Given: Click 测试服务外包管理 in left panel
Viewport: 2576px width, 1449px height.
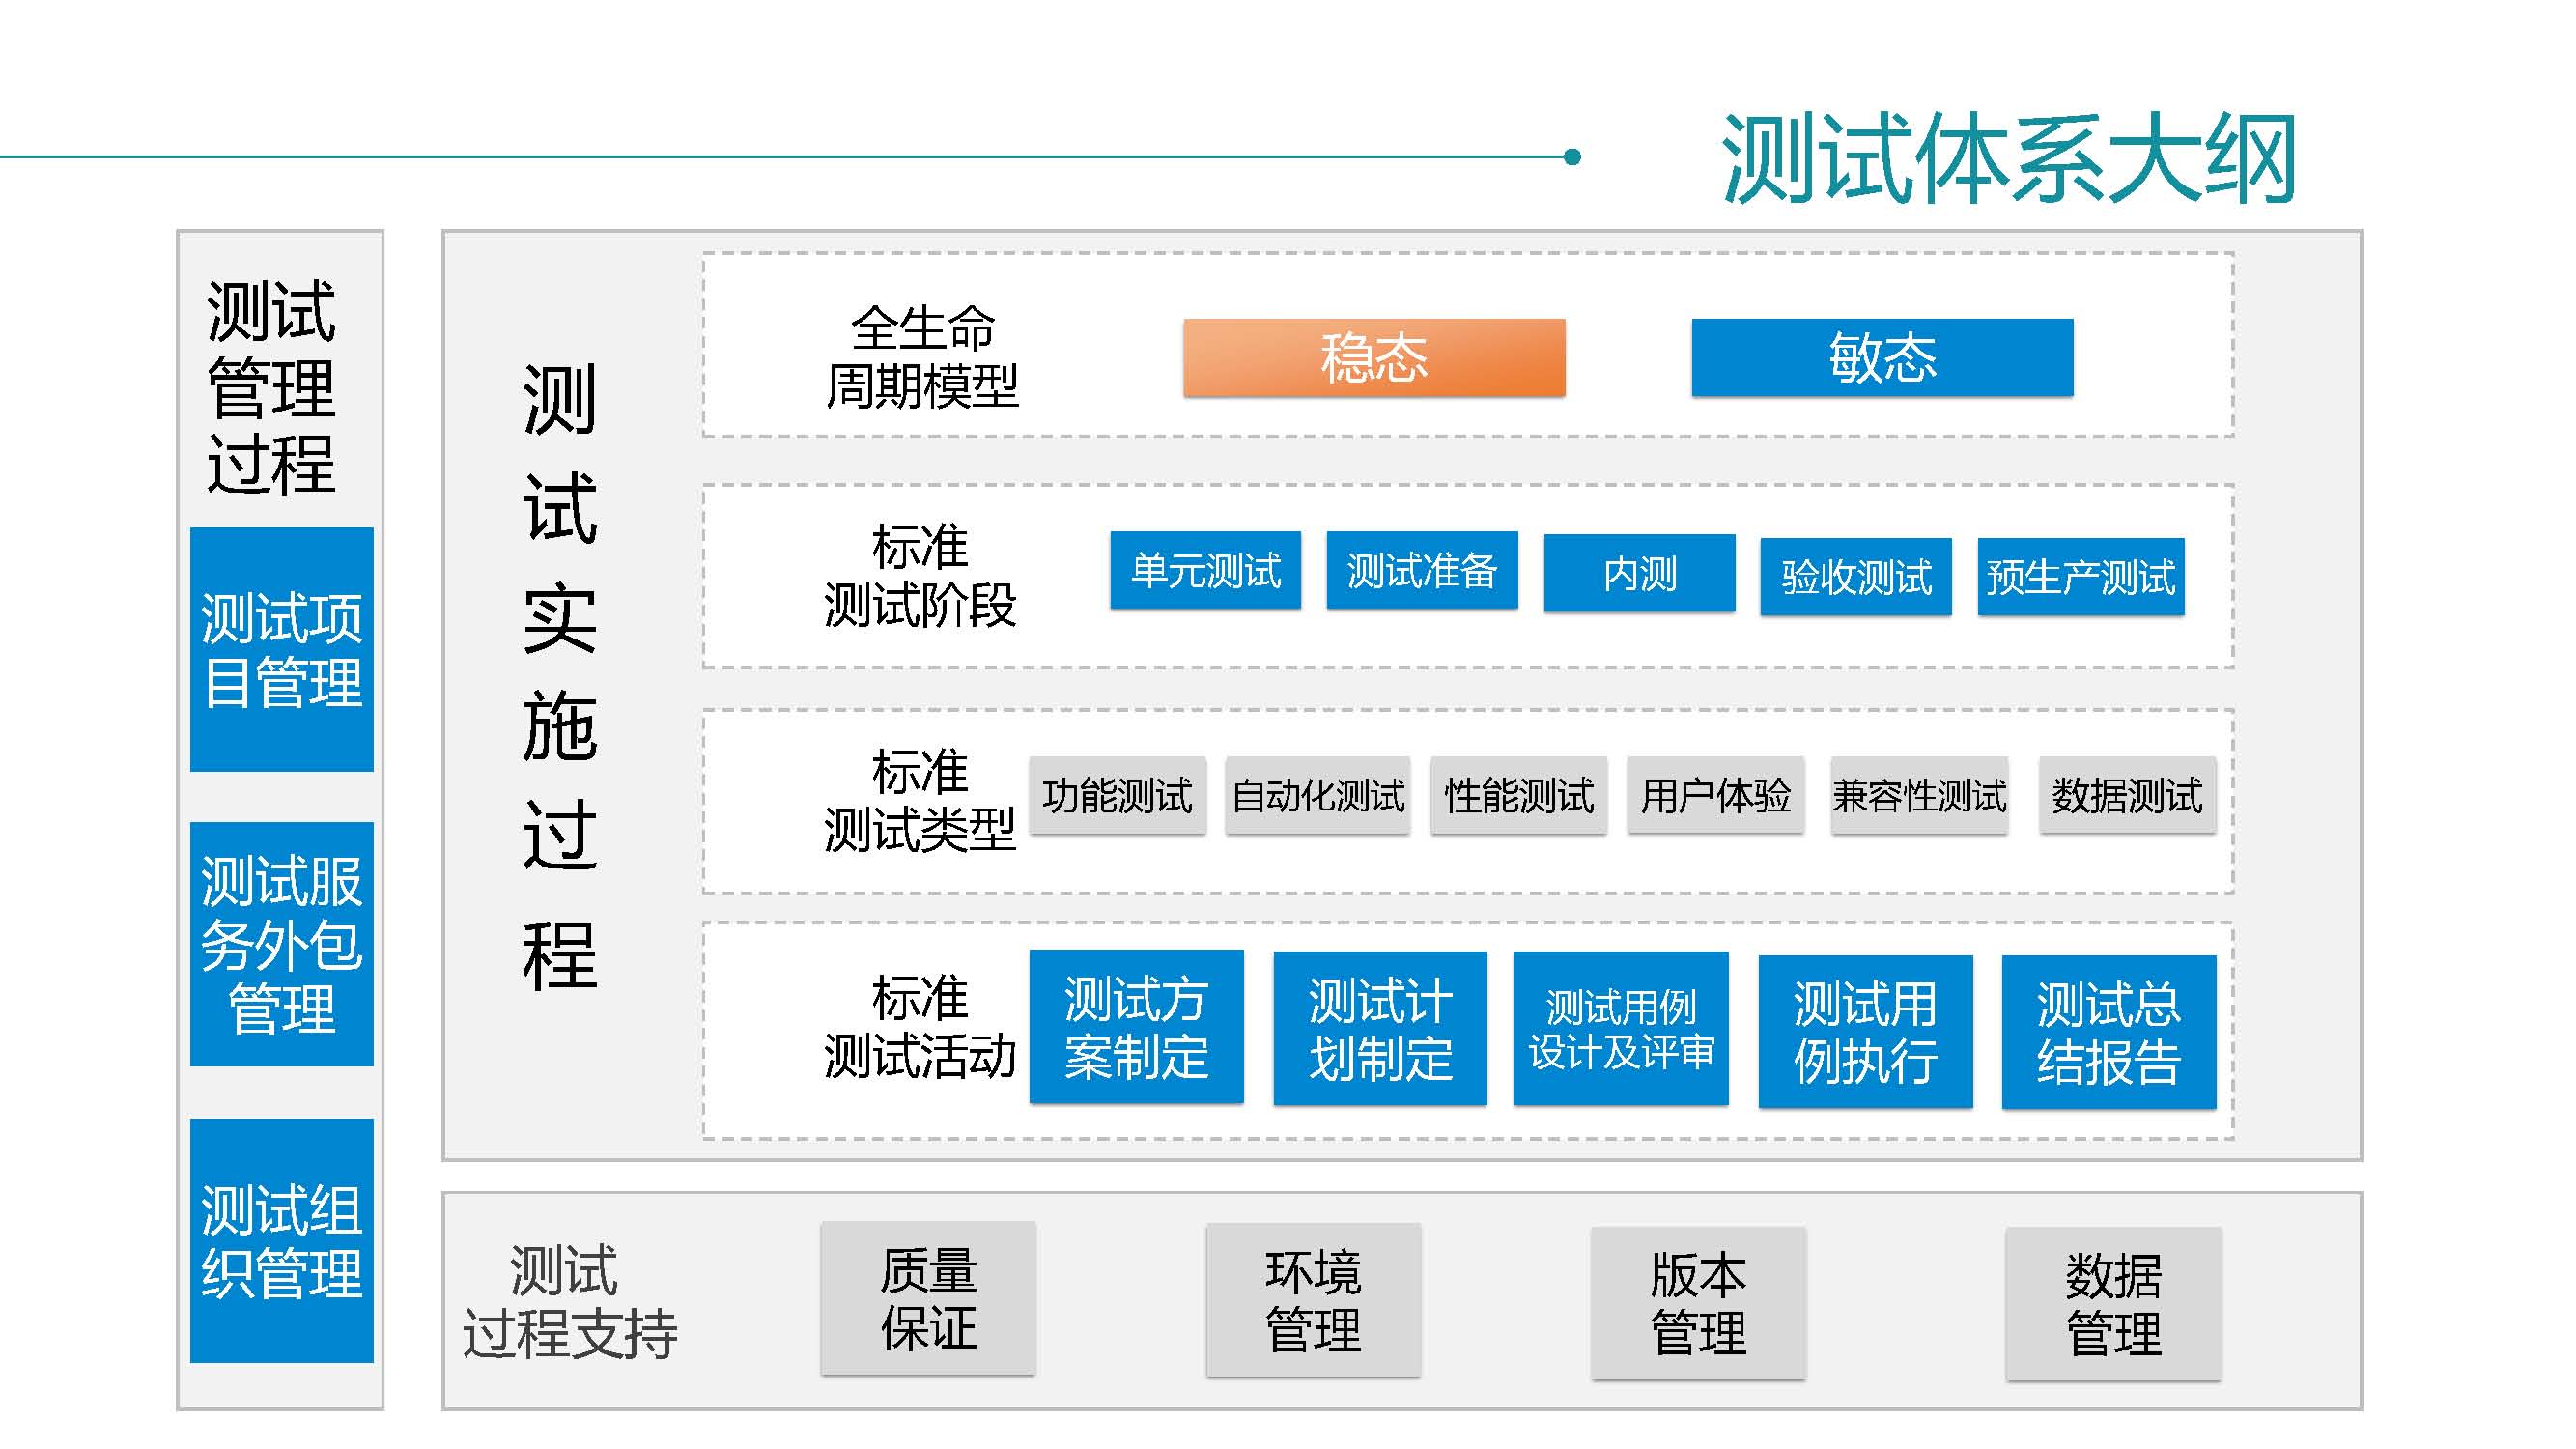Looking at the screenshot, I should [x=281, y=943].
